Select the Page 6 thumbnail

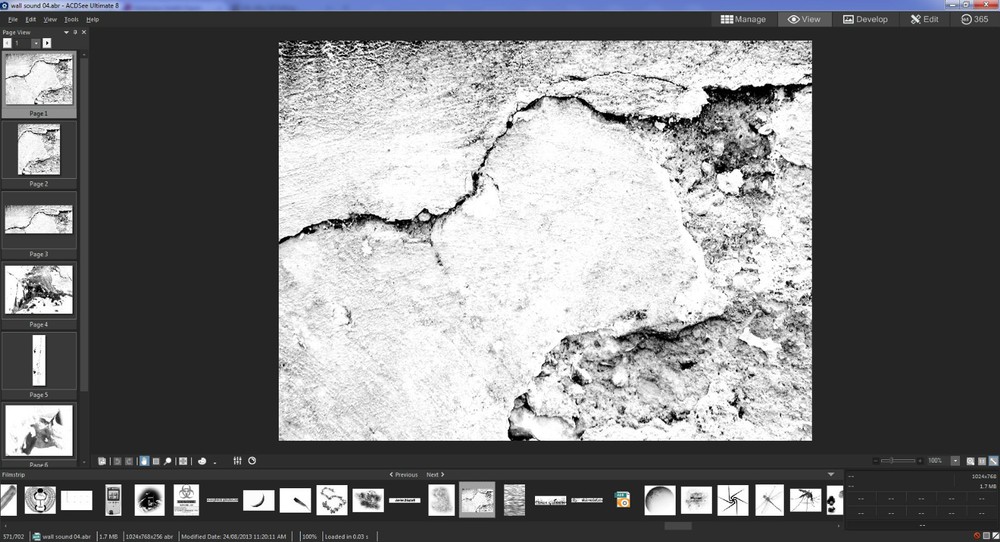[39, 435]
